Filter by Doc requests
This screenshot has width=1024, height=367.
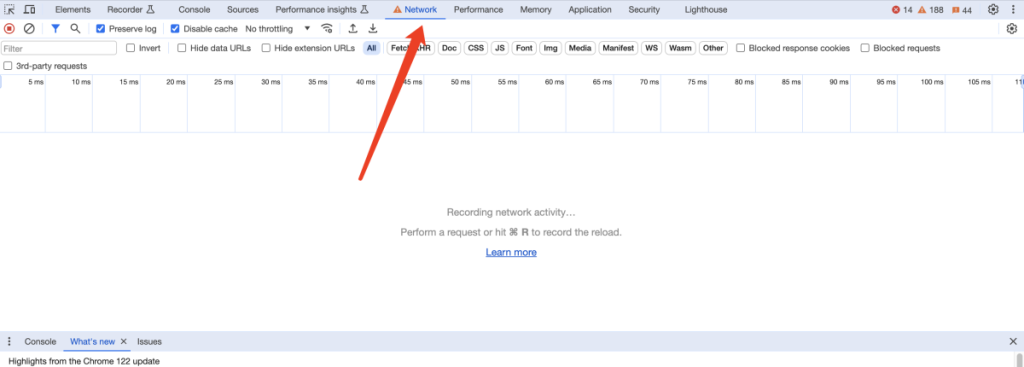[449, 48]
